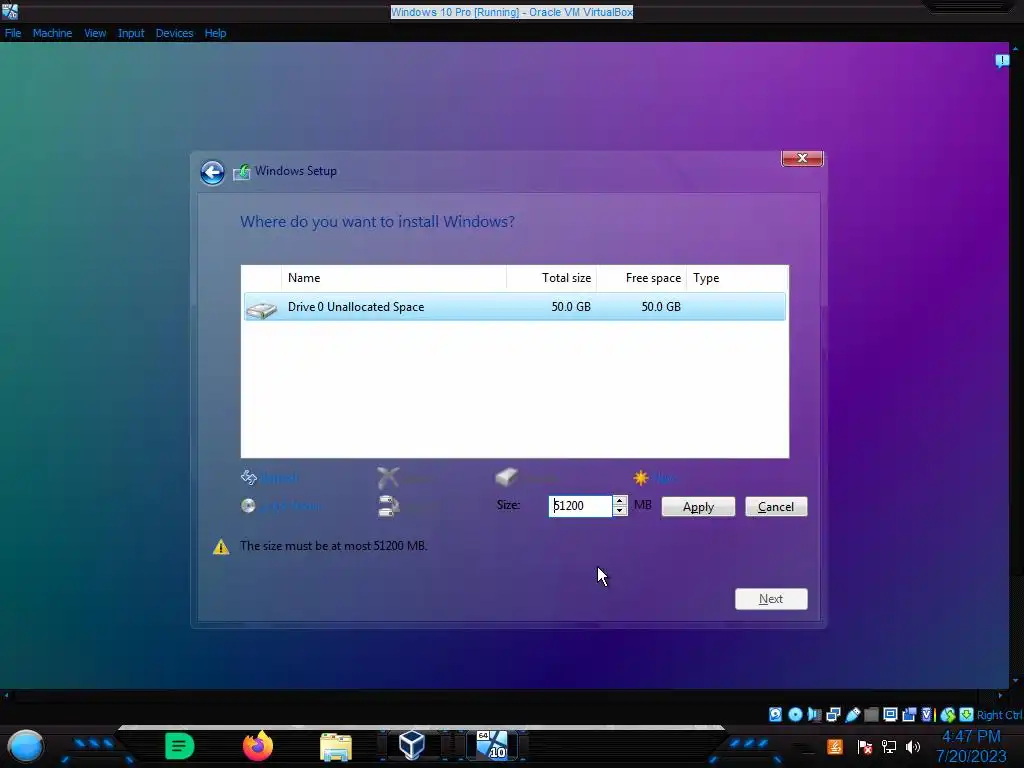The width and height of the screenshot is (1024, 768).
Task: Click the VirtualBox audio status icon
Action: pyautogui.click(x=814, y=714)
